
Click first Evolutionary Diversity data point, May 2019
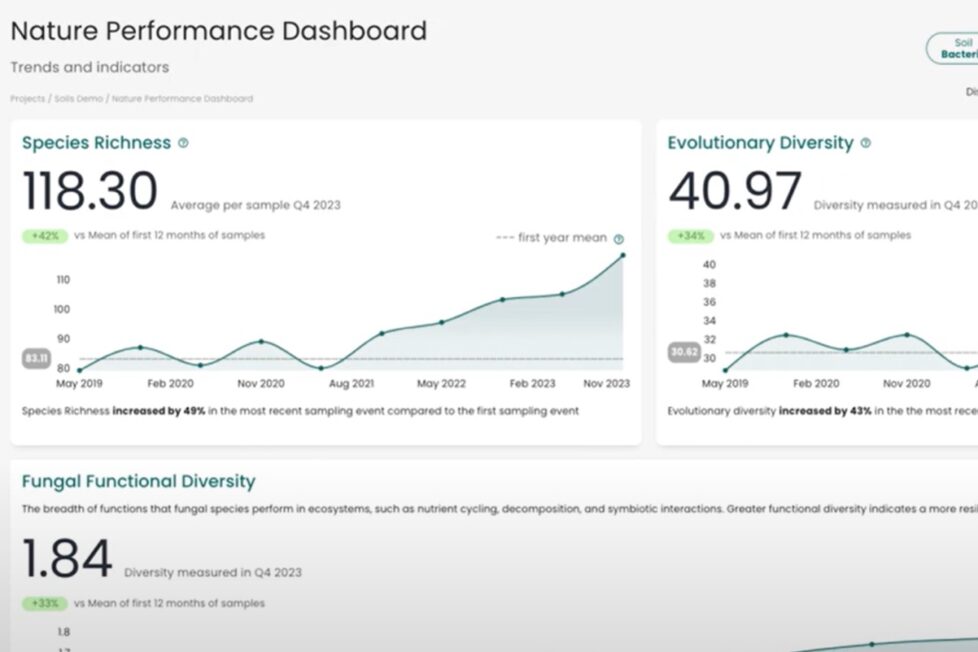click(726, 370)
